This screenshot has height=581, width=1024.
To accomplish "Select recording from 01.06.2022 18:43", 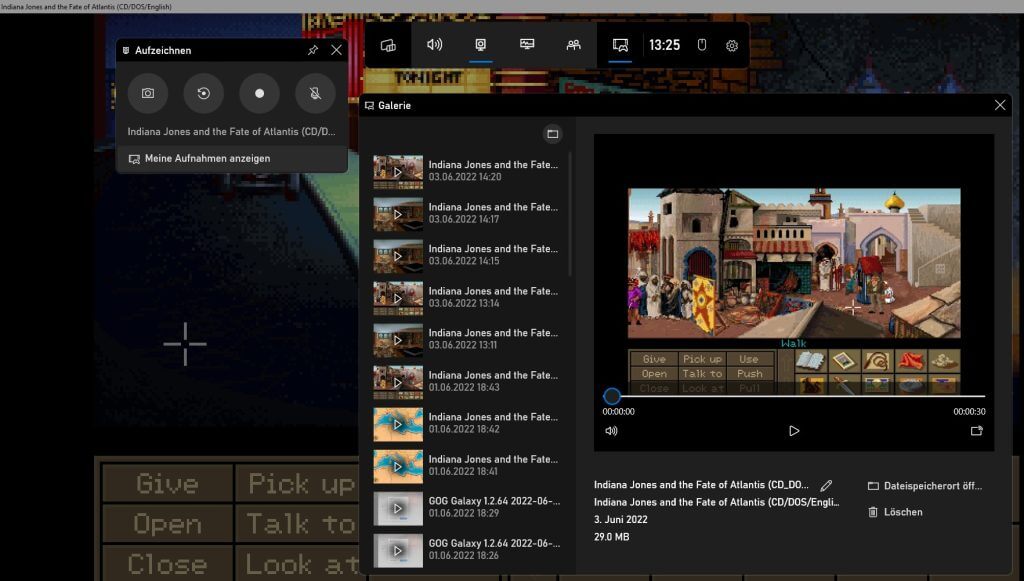I will click(468, 382).
